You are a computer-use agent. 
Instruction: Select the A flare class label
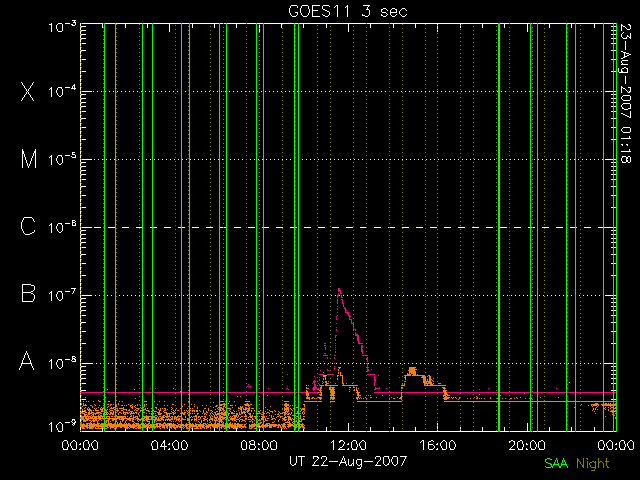[x=27, y=361]
